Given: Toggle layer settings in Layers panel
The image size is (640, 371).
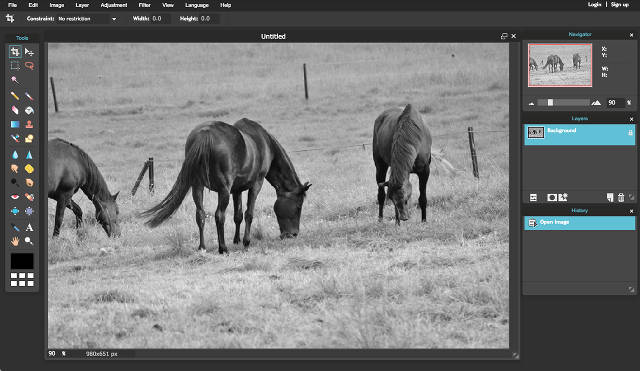Looking at the screenshot, I should coord(533,198).
